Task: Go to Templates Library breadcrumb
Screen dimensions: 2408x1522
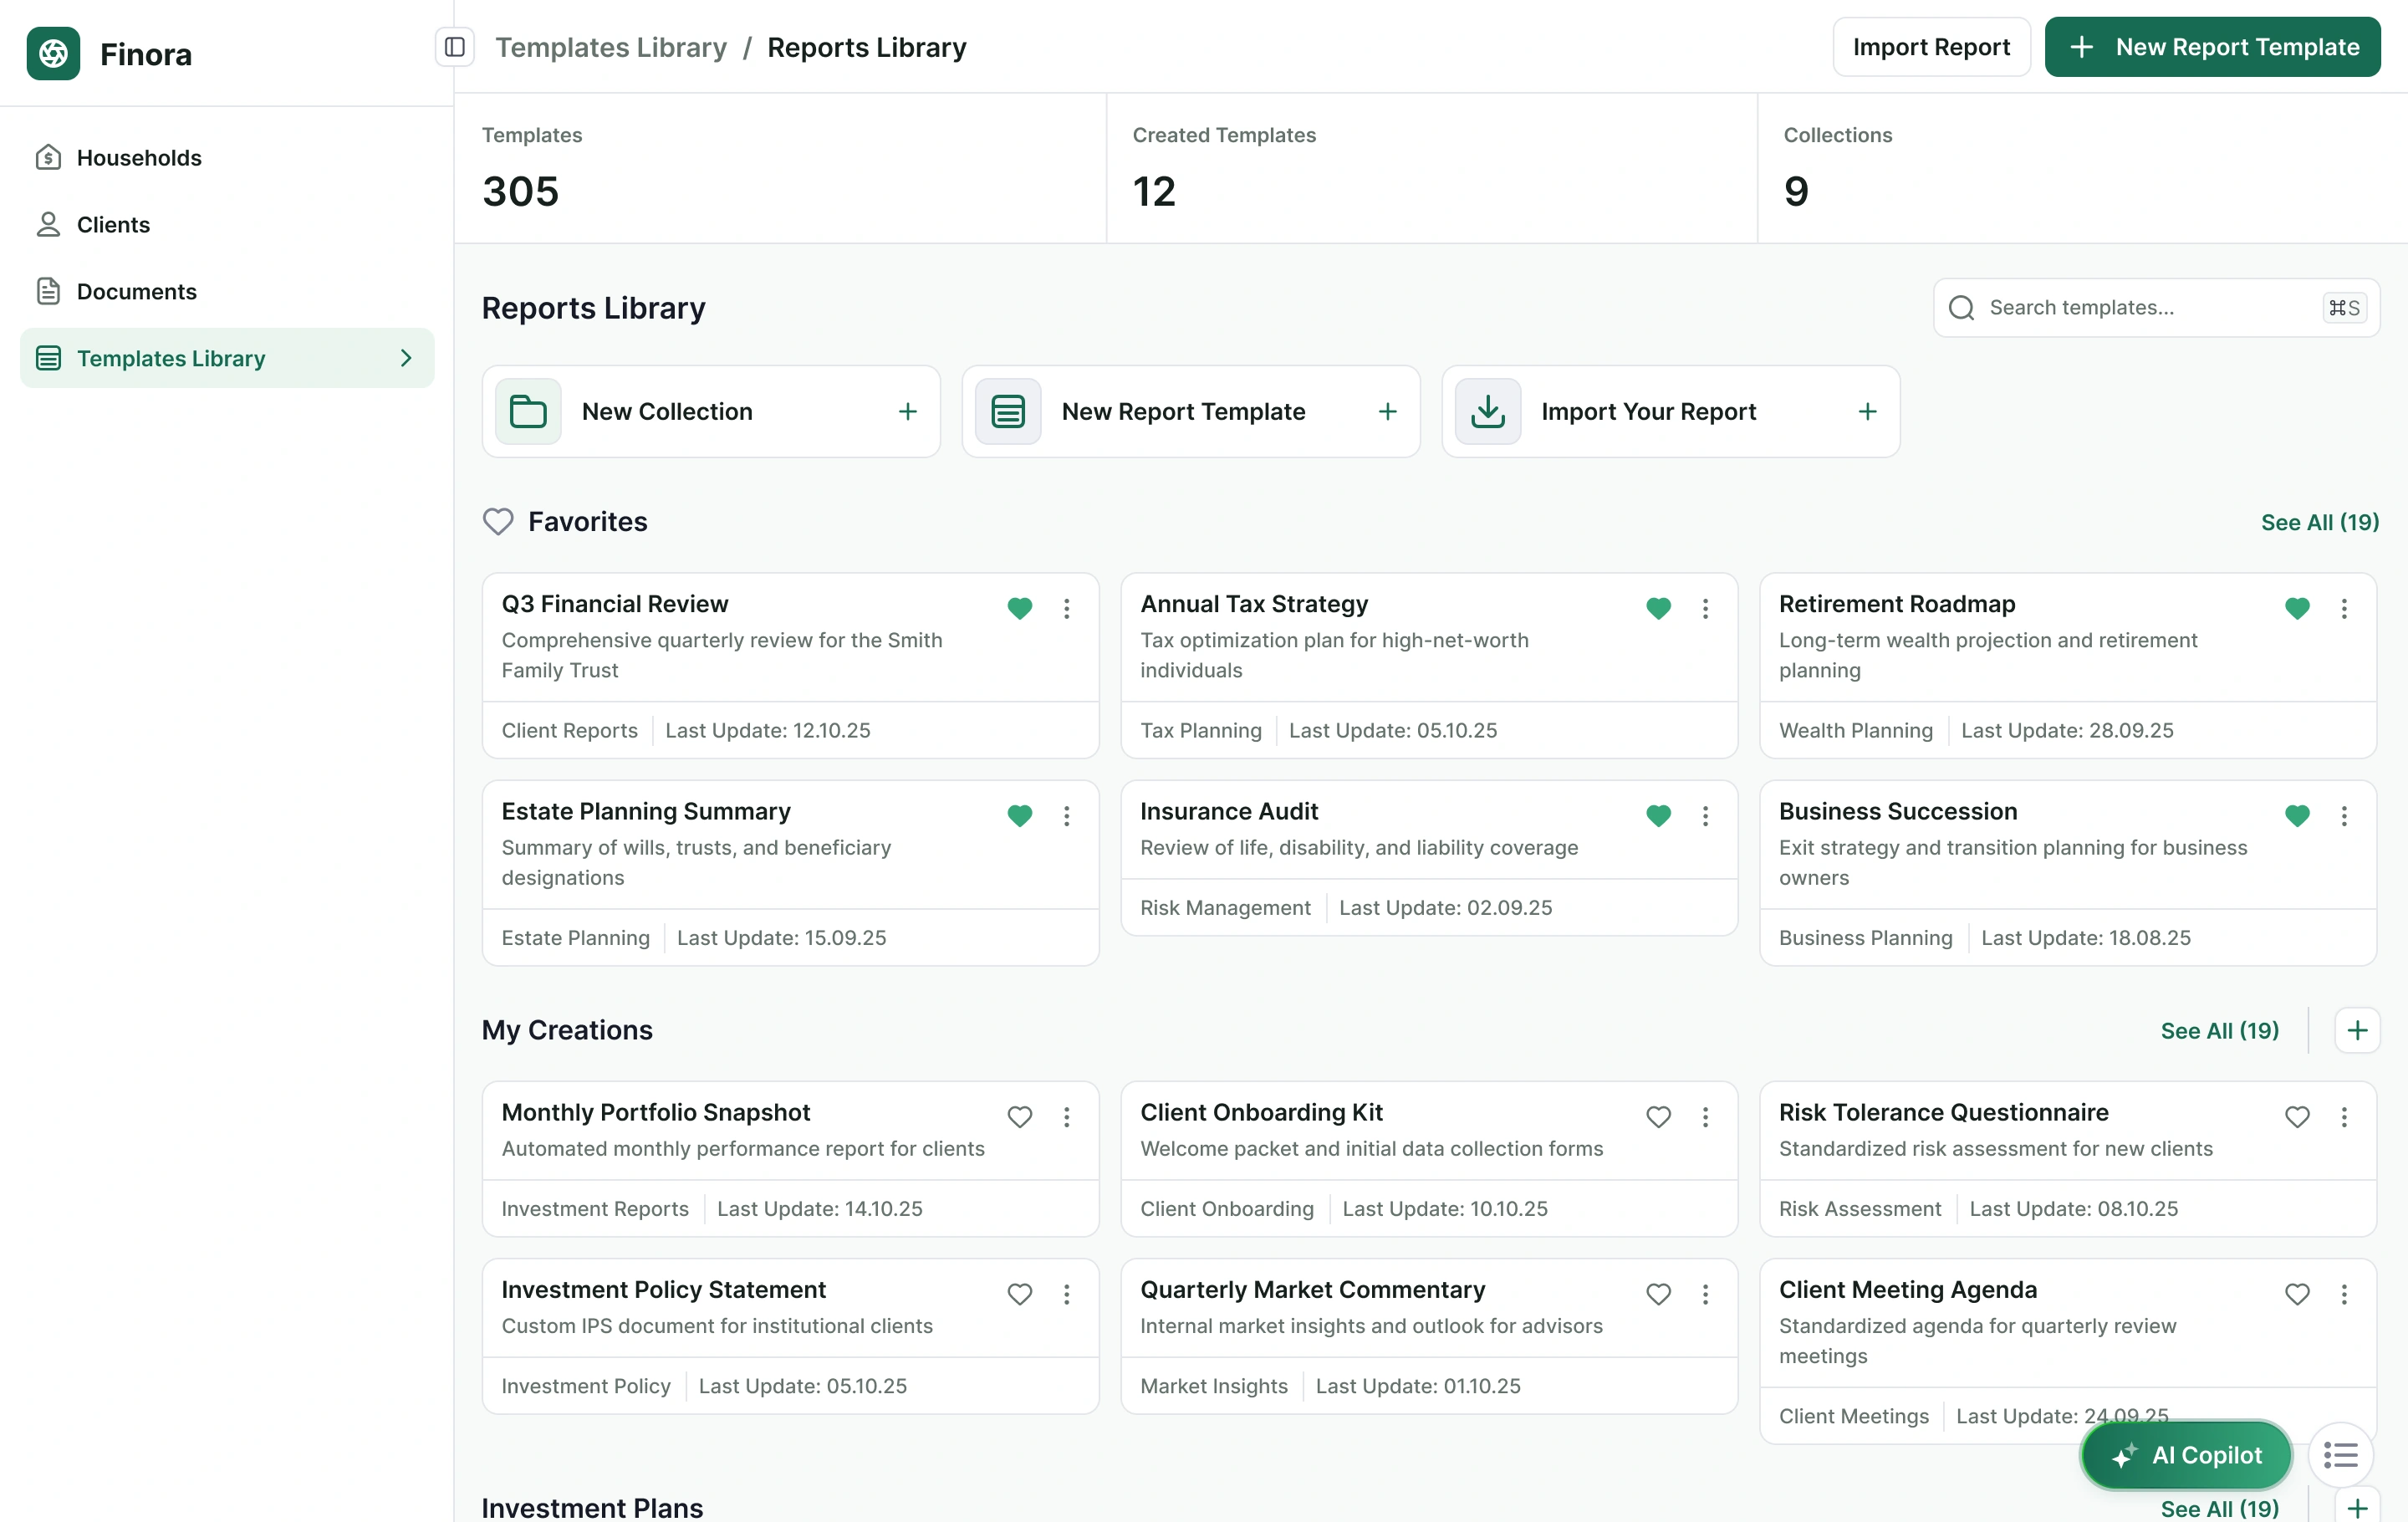Action: coord(611,47)
